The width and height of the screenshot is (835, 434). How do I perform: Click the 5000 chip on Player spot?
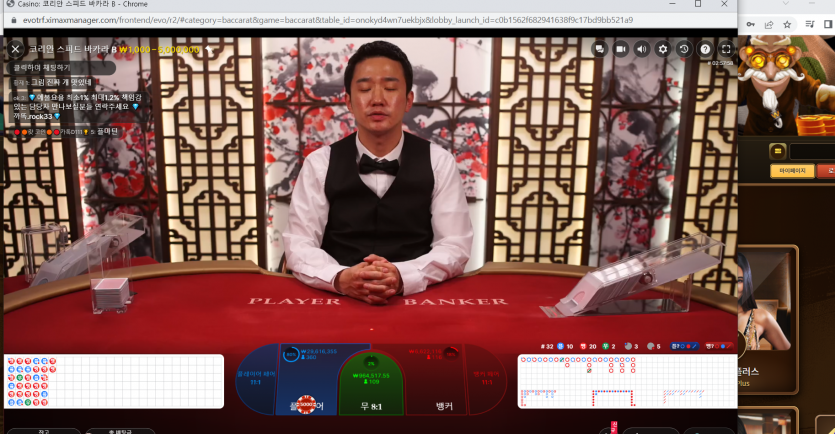click(x=306, y=404)
